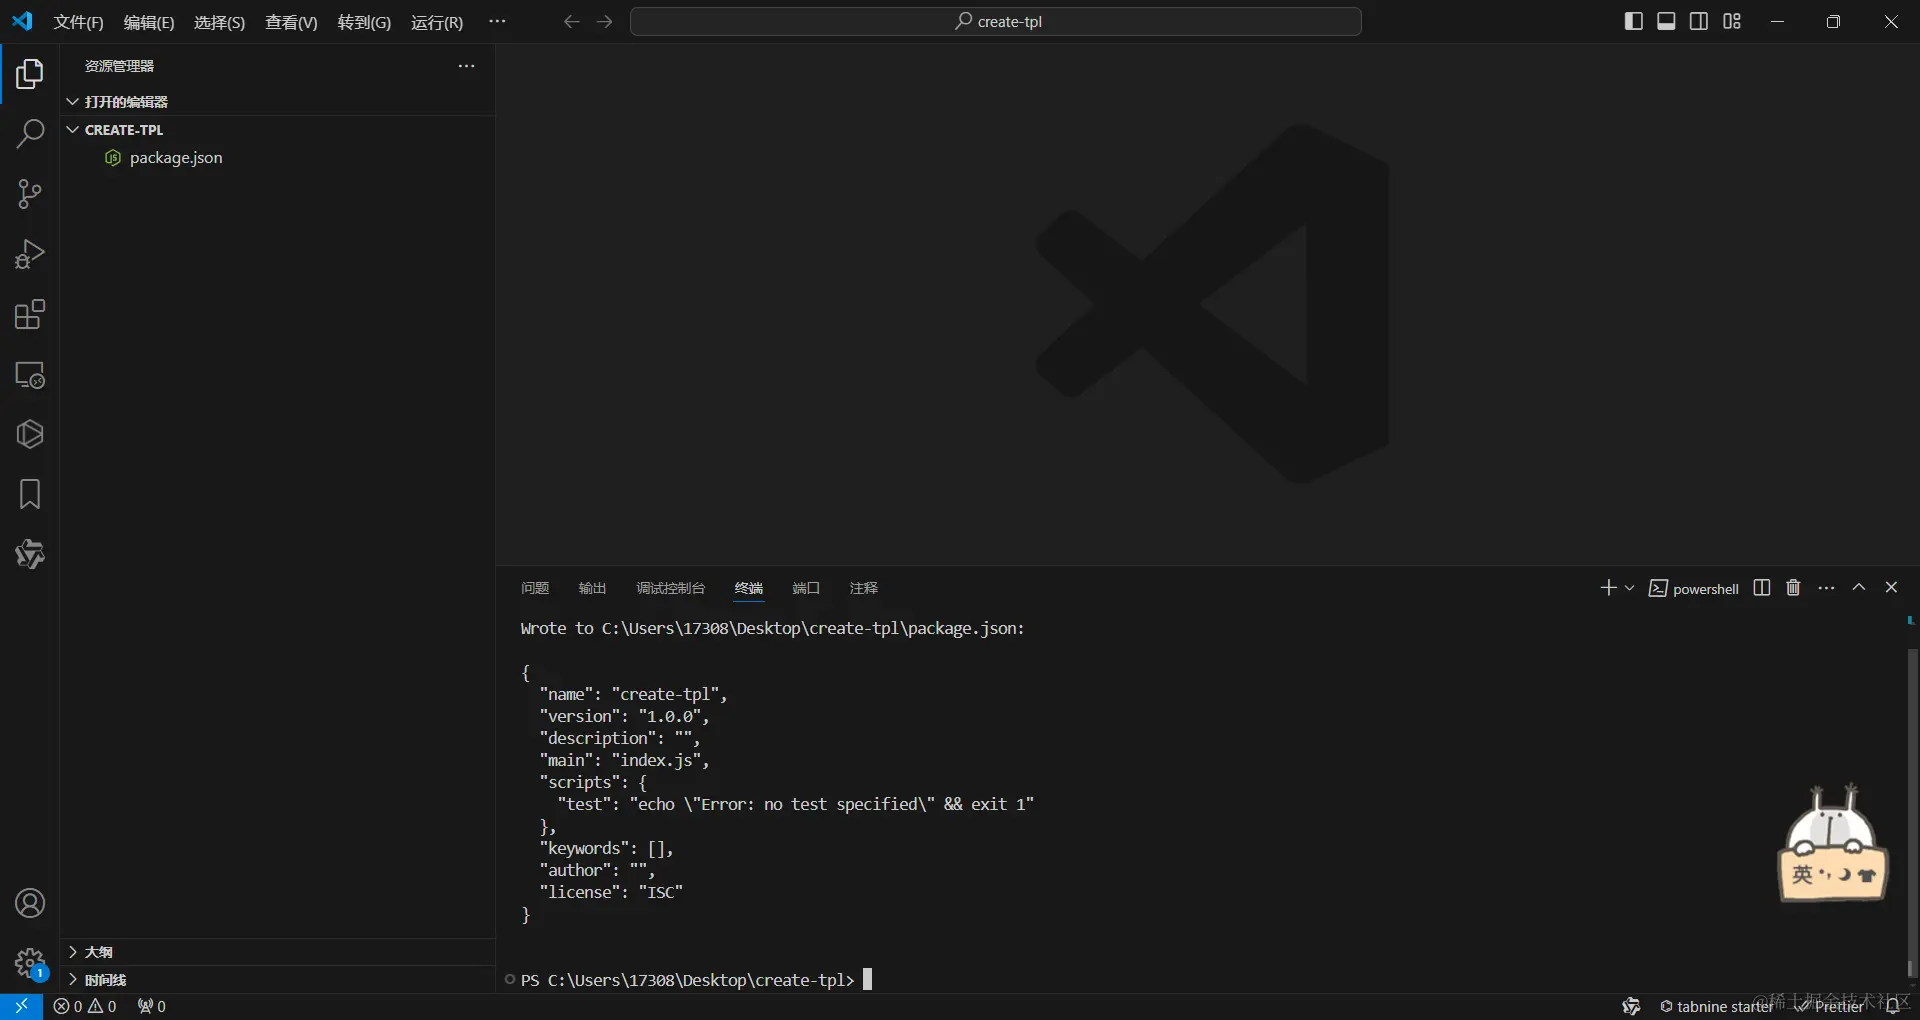Switch to the 注释 panel tab
The width and height of the screenshot is (1920, 1020).
864,588
